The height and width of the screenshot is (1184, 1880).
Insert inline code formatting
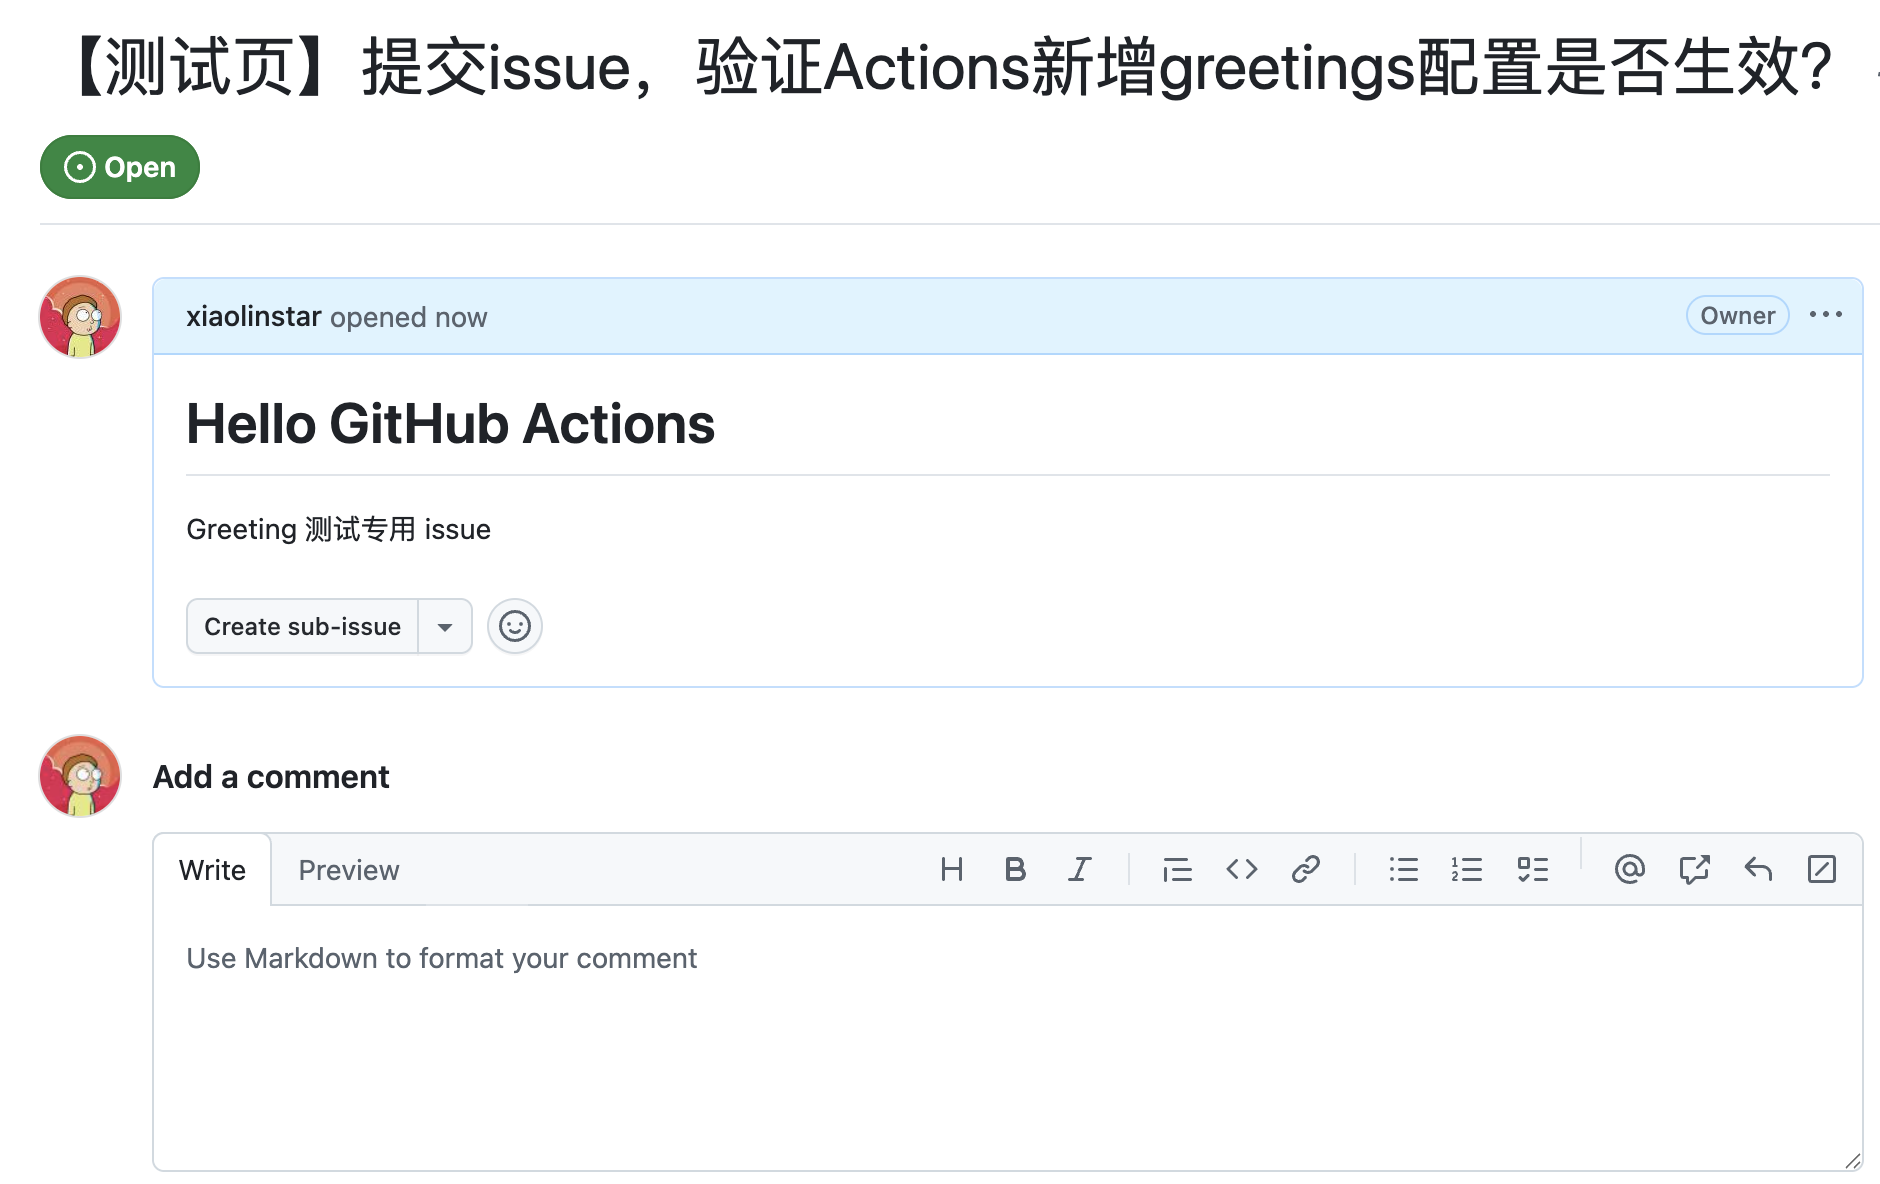[x=1241, y=869]
